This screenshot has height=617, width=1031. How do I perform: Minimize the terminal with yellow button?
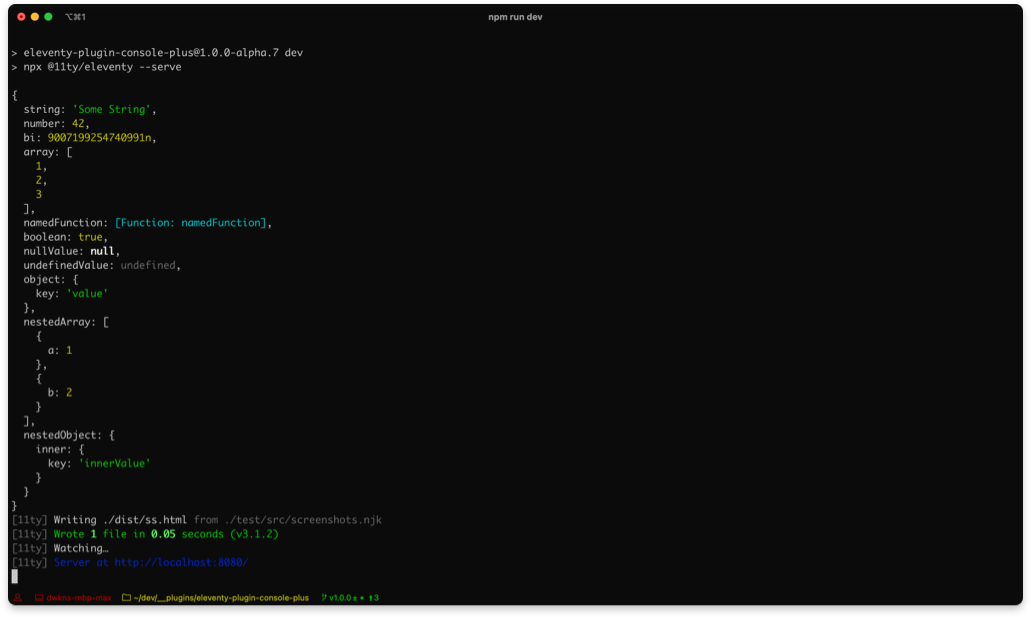point(35,17)
